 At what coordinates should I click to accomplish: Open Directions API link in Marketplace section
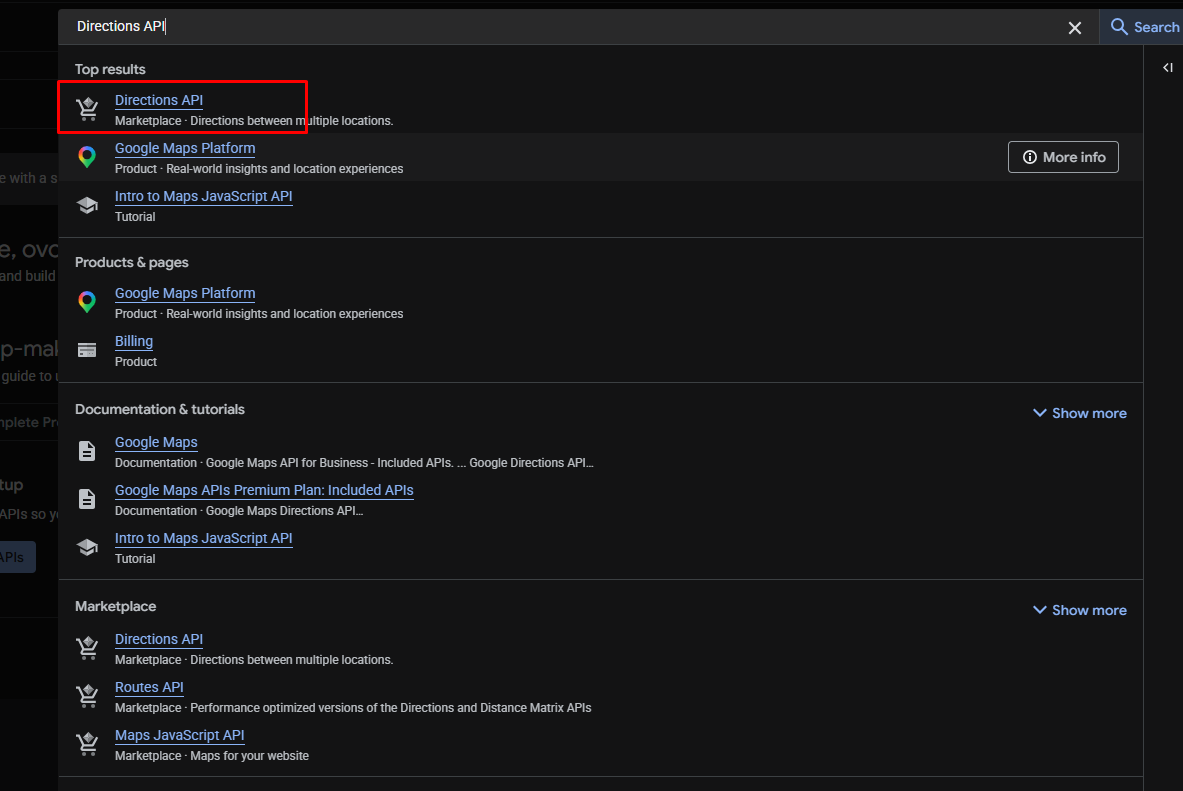[x=158, y=639]
